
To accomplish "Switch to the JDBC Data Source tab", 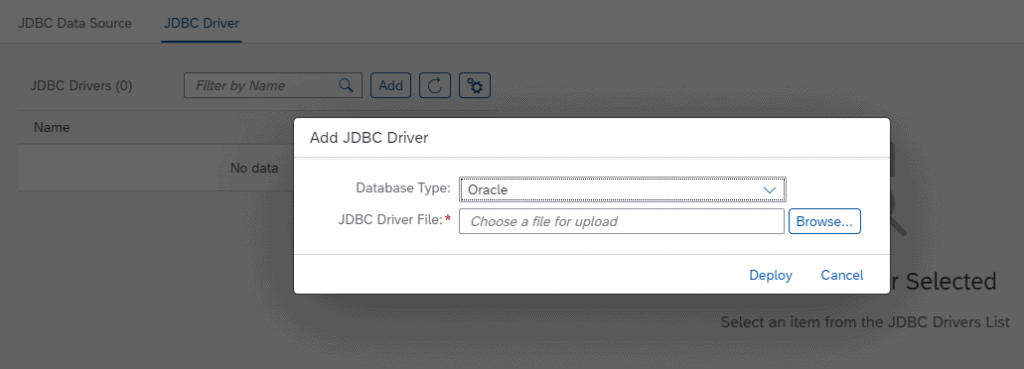I will 75,24.
